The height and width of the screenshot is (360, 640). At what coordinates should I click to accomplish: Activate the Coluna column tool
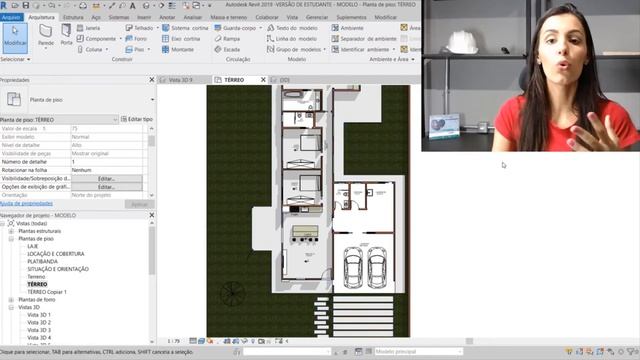pos(90,49)
